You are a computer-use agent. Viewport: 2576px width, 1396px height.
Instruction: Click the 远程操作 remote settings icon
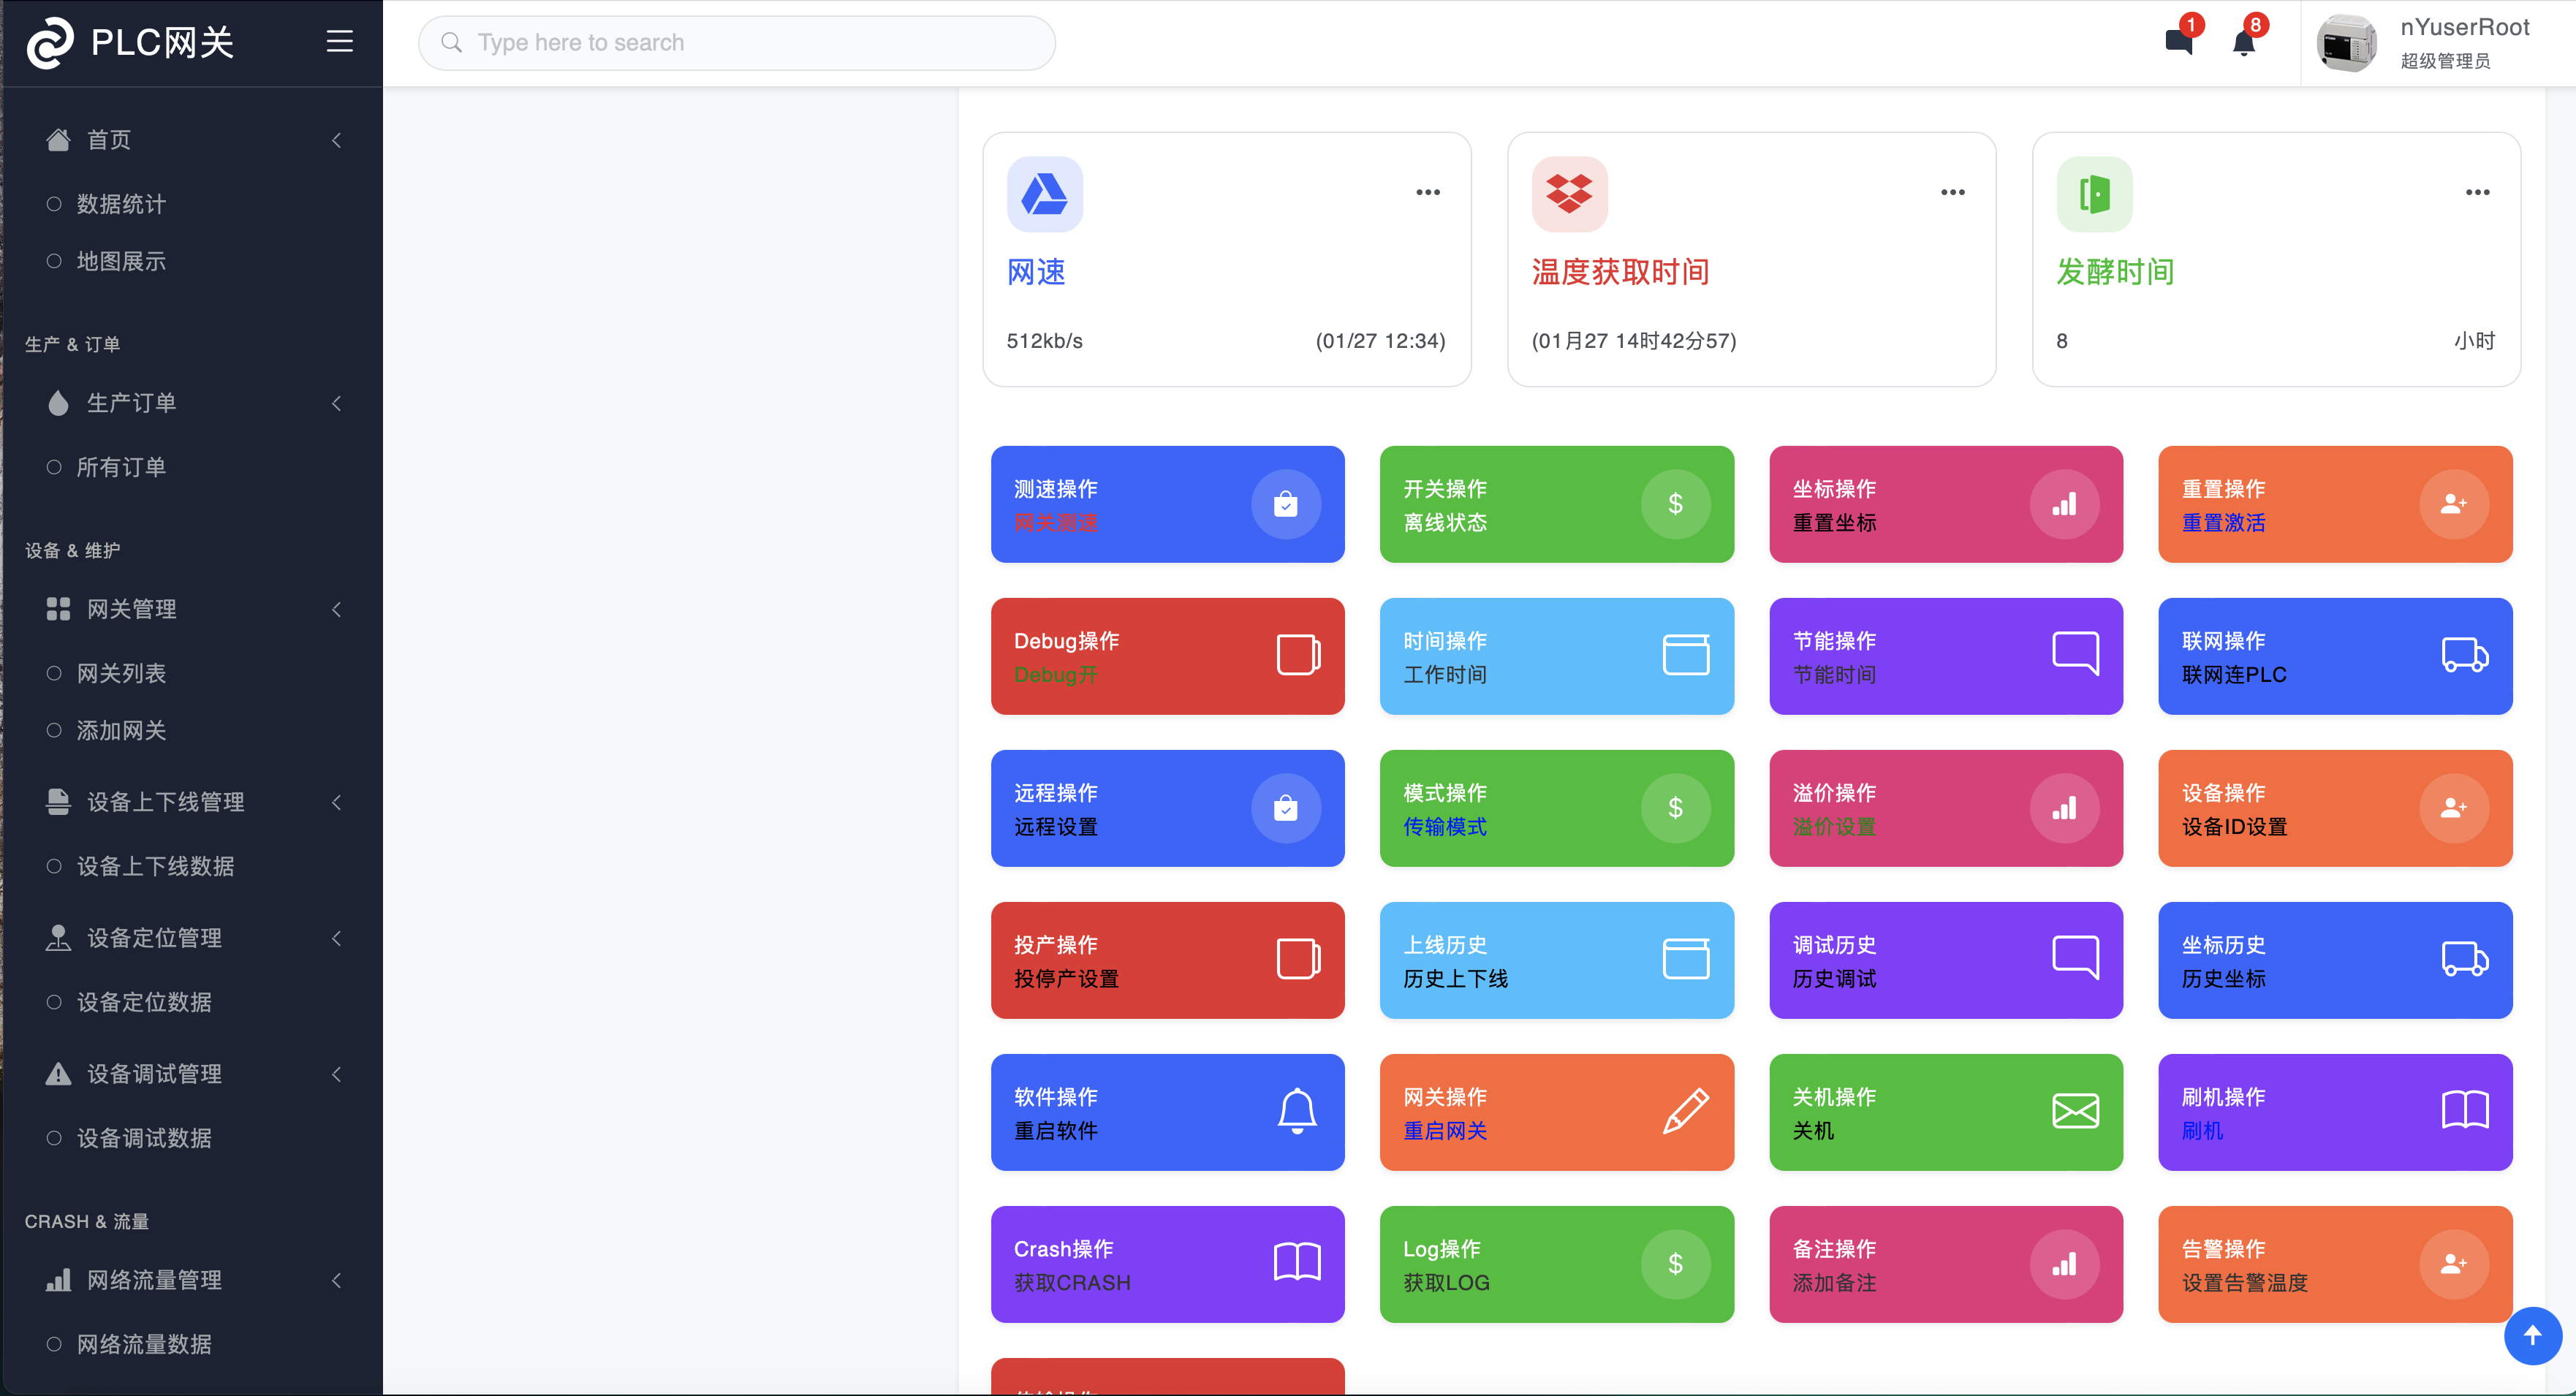1289,810
